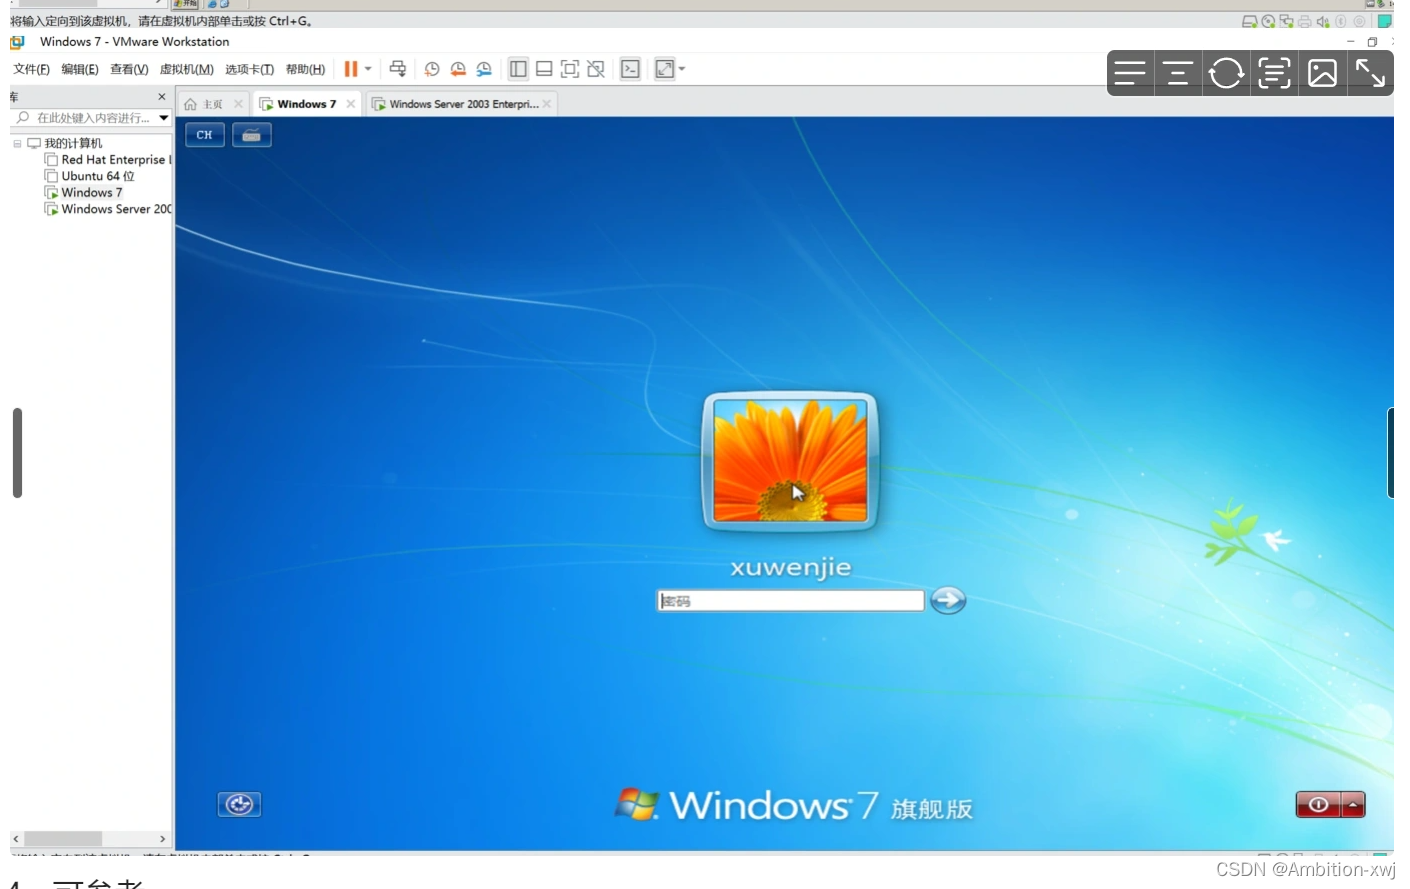1410x889 pixels.
Task: Open the 文件(F) menu
Action: (31, 69)
